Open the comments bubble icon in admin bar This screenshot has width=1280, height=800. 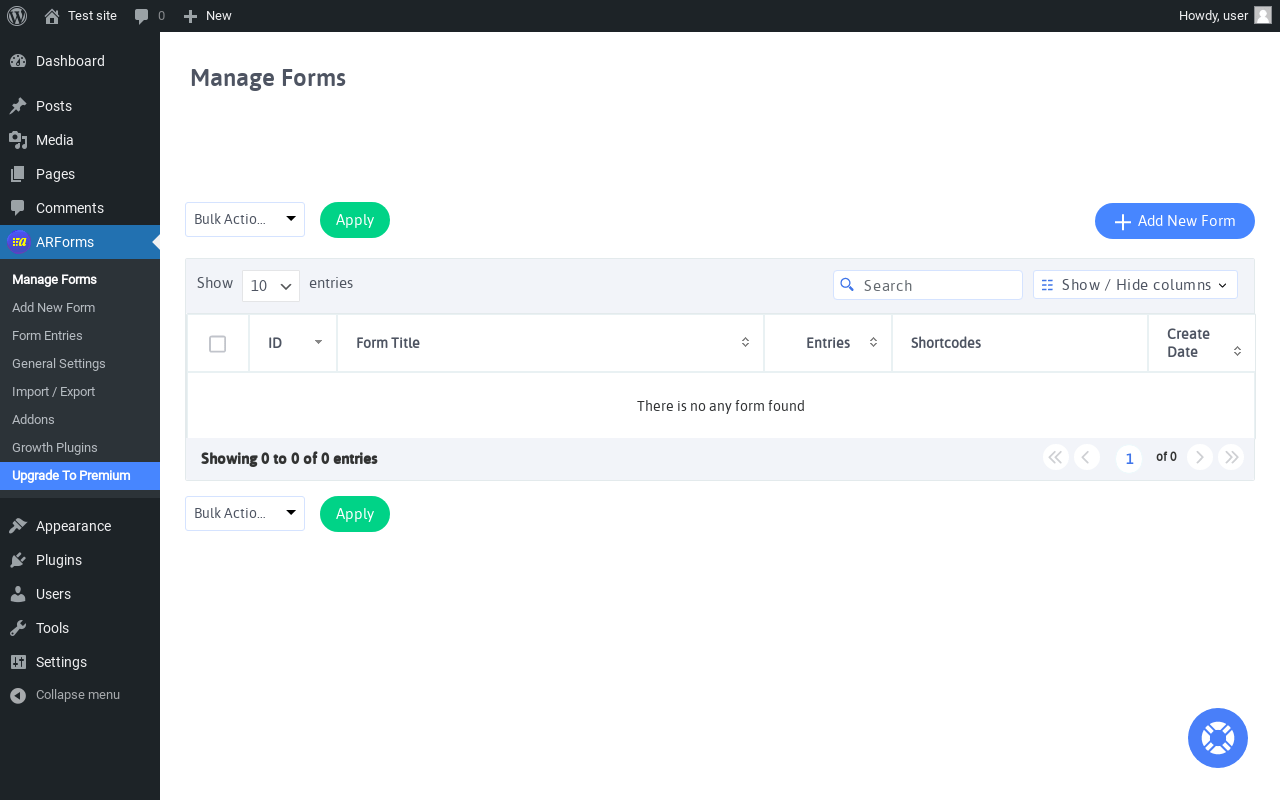click(x=142, y=16)
